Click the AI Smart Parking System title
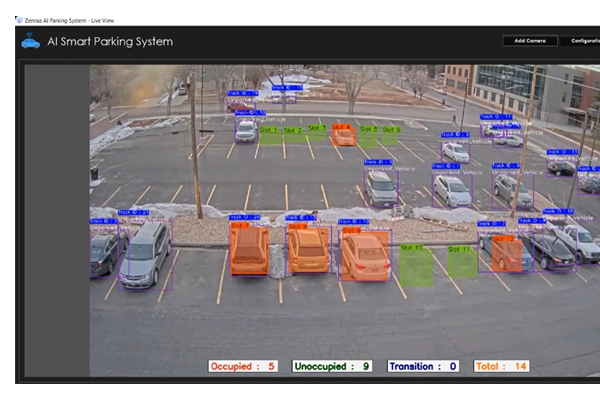 click(x=110, y=41)
